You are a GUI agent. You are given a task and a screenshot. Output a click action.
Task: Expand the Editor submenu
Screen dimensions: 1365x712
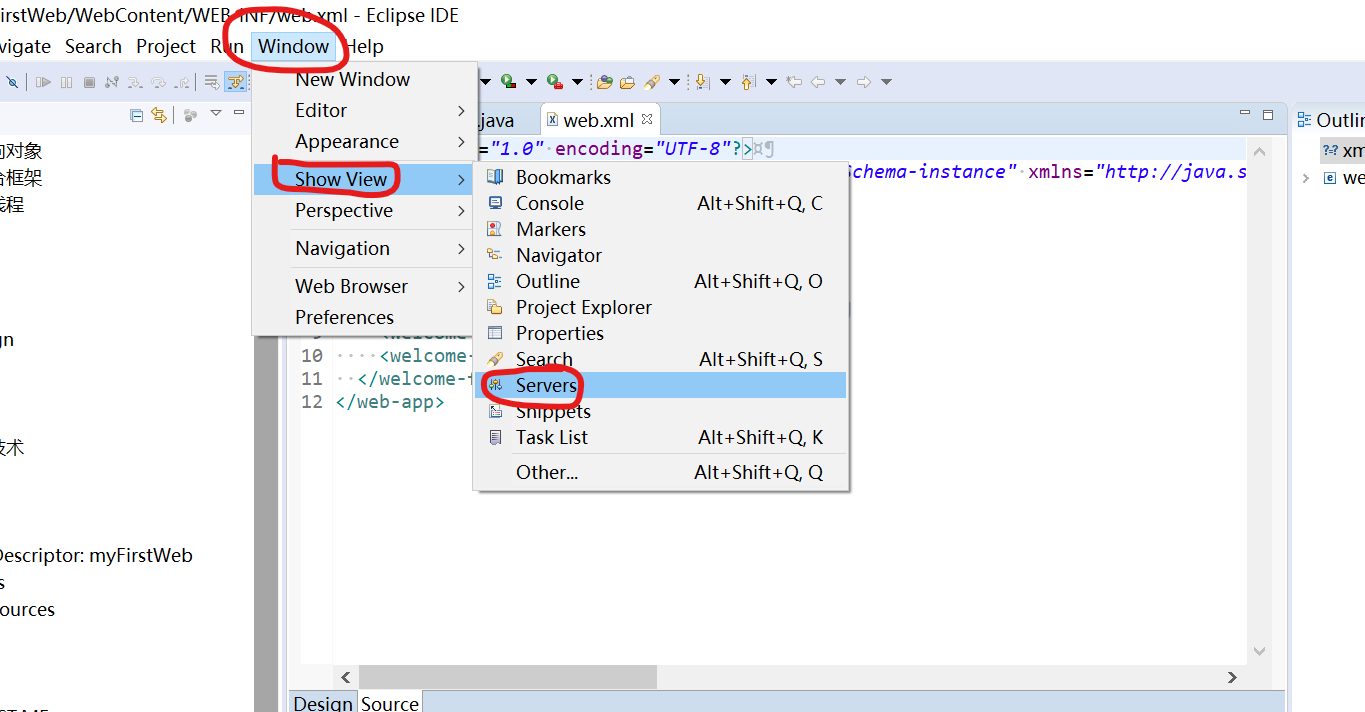(365, 110)
